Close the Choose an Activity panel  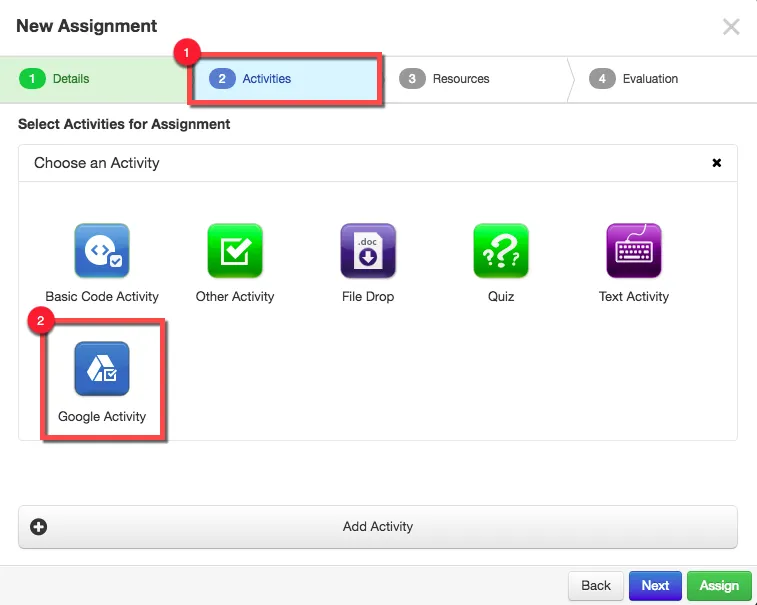click(717, 163)
